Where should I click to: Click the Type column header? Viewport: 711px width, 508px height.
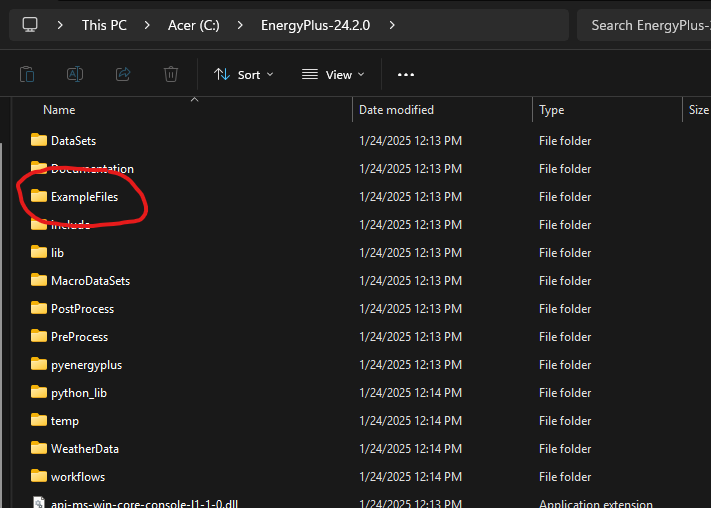551,110
